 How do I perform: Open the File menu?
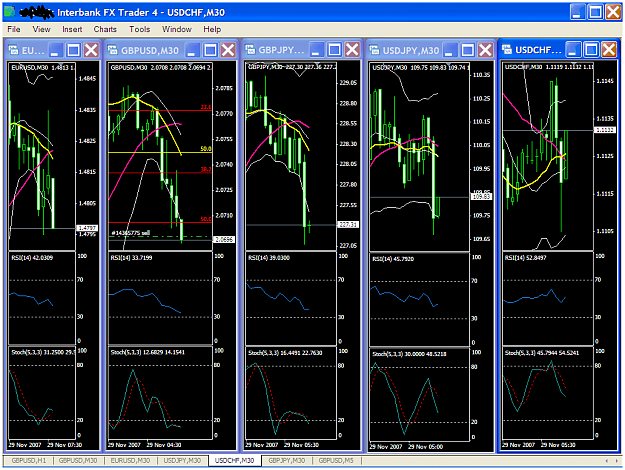pos(14,29)
